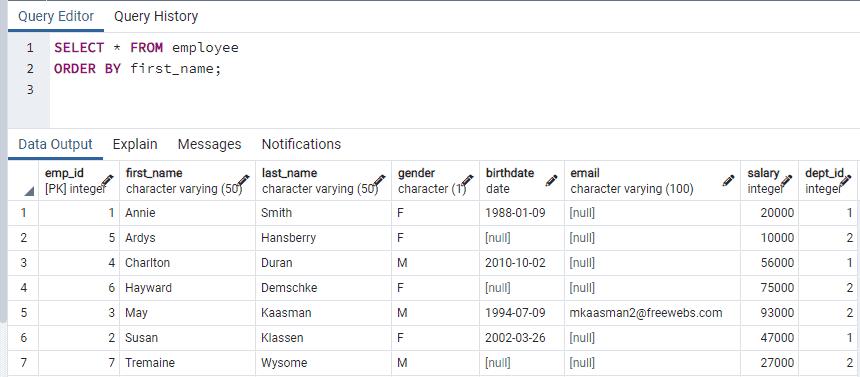Open the Explain tab
Viewport: 860px width, 377px height.
point(135,144)
